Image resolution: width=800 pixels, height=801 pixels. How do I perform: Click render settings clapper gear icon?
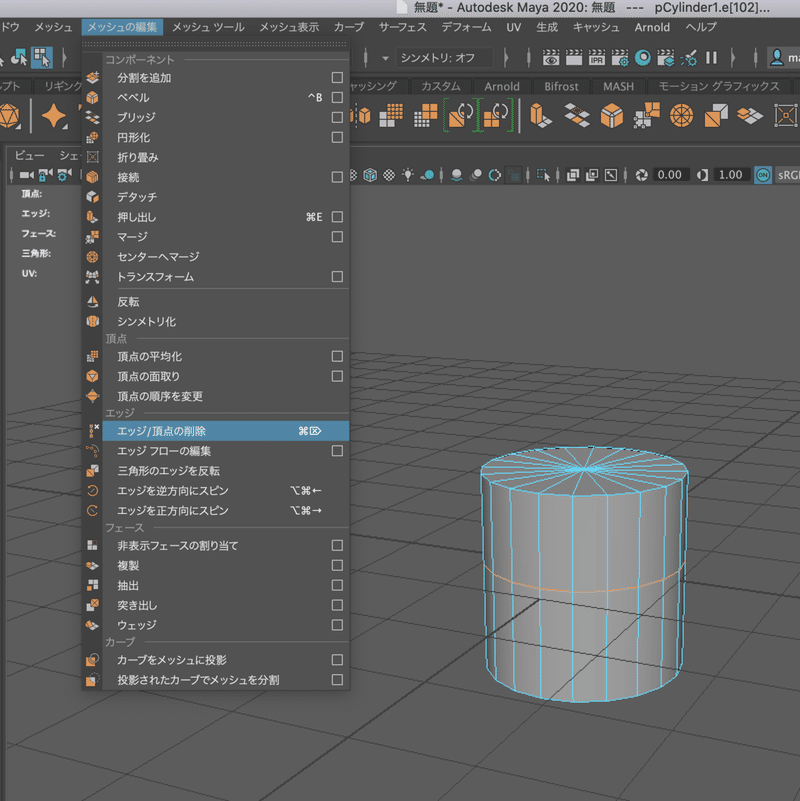pyautogui.click(x=620, y=58)
